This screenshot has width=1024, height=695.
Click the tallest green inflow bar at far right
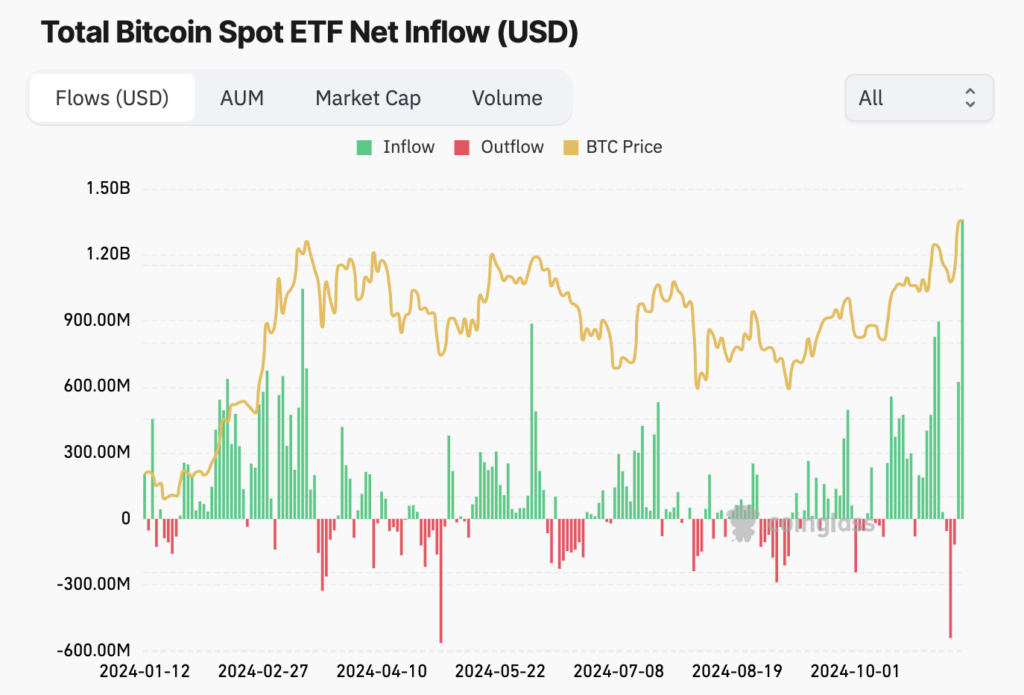pyautogui.click(x=962, y=369)
